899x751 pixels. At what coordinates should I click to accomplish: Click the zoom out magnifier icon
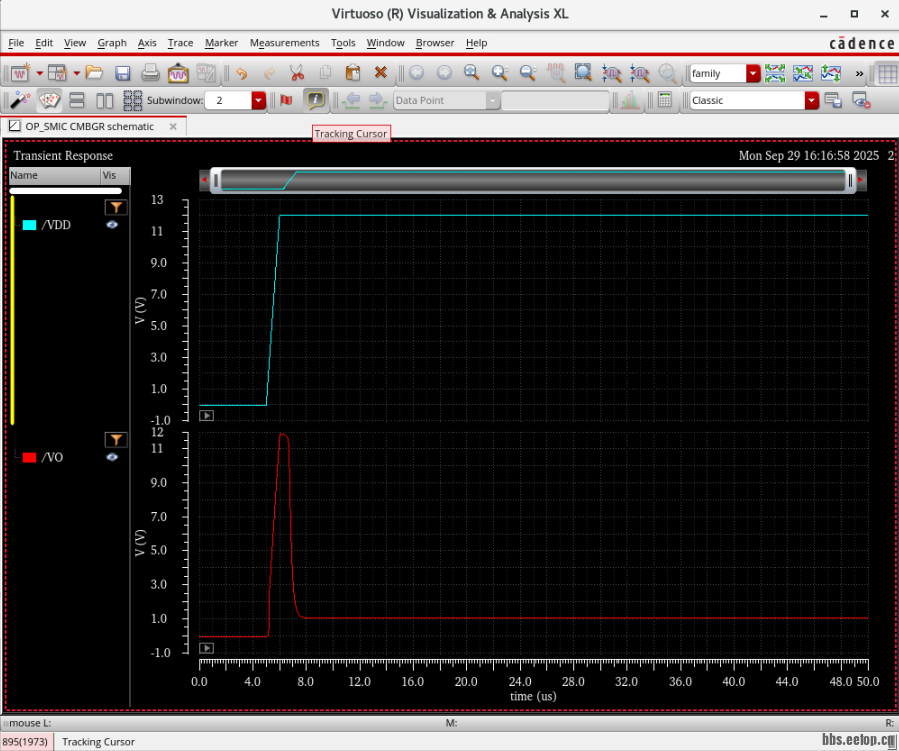527,73
